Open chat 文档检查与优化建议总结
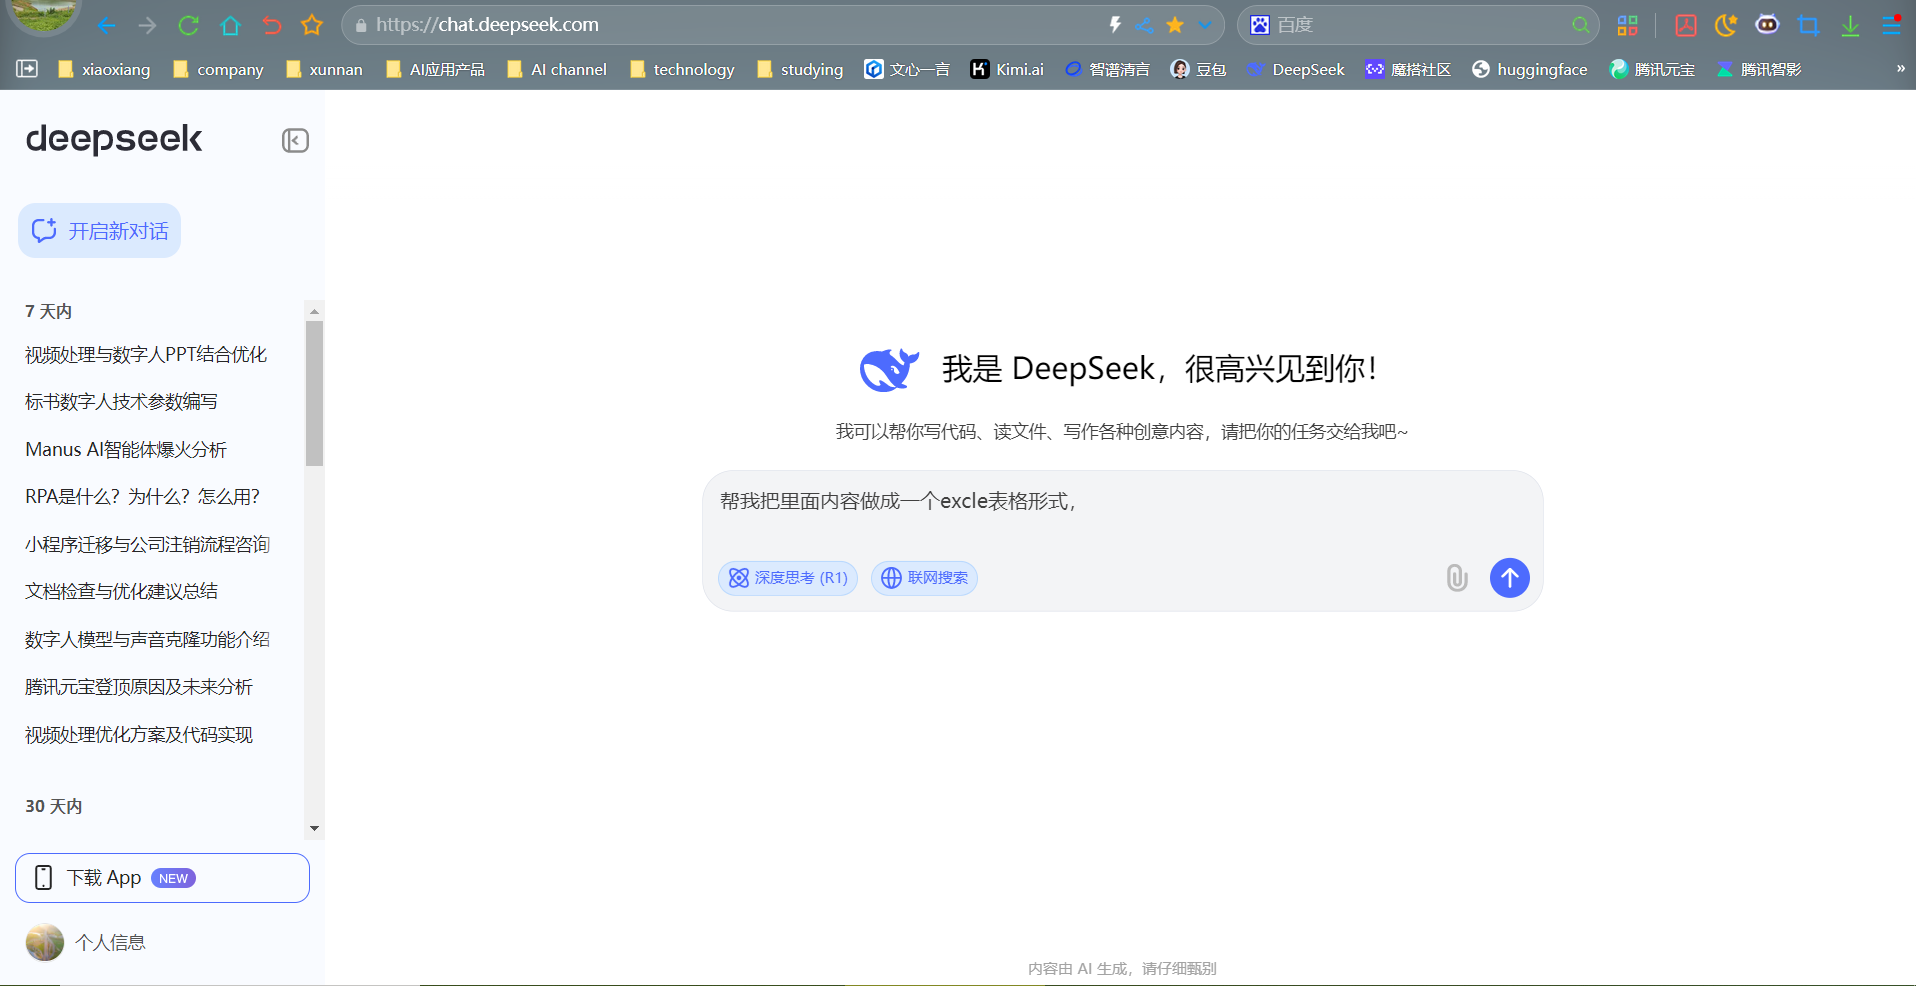 121,591
